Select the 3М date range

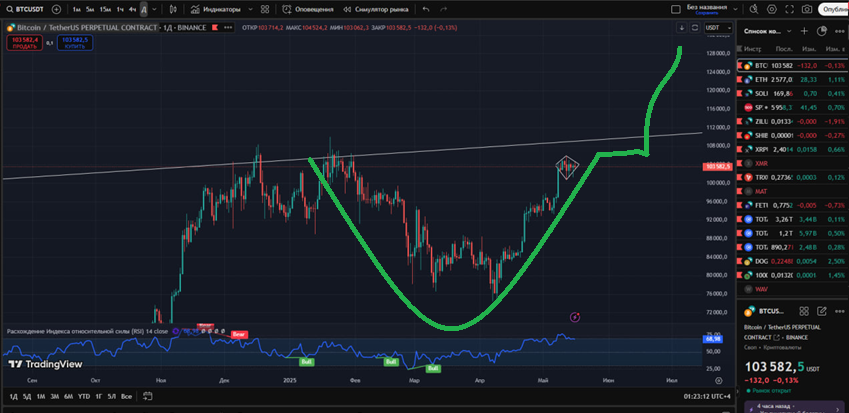pos(55,396)
